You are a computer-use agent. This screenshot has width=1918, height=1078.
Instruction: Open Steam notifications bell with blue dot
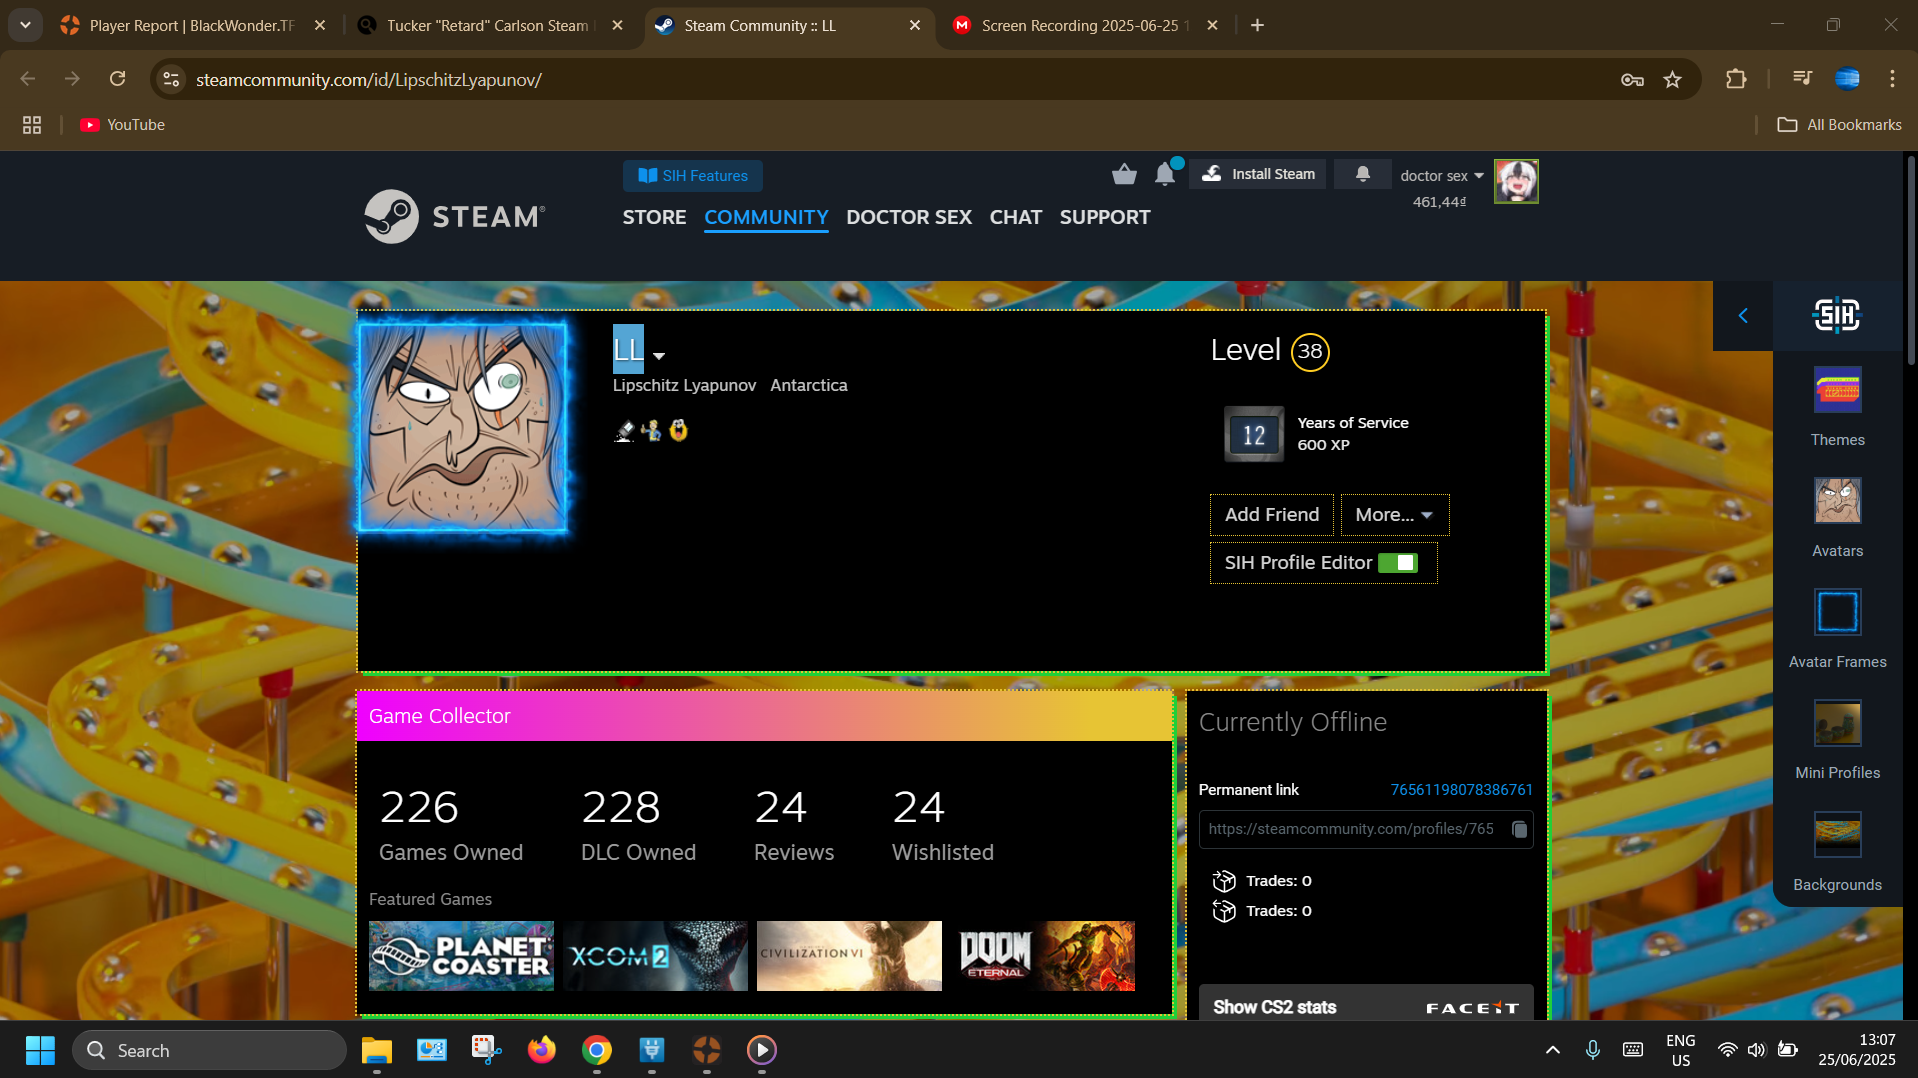[x=1166, y=174]
